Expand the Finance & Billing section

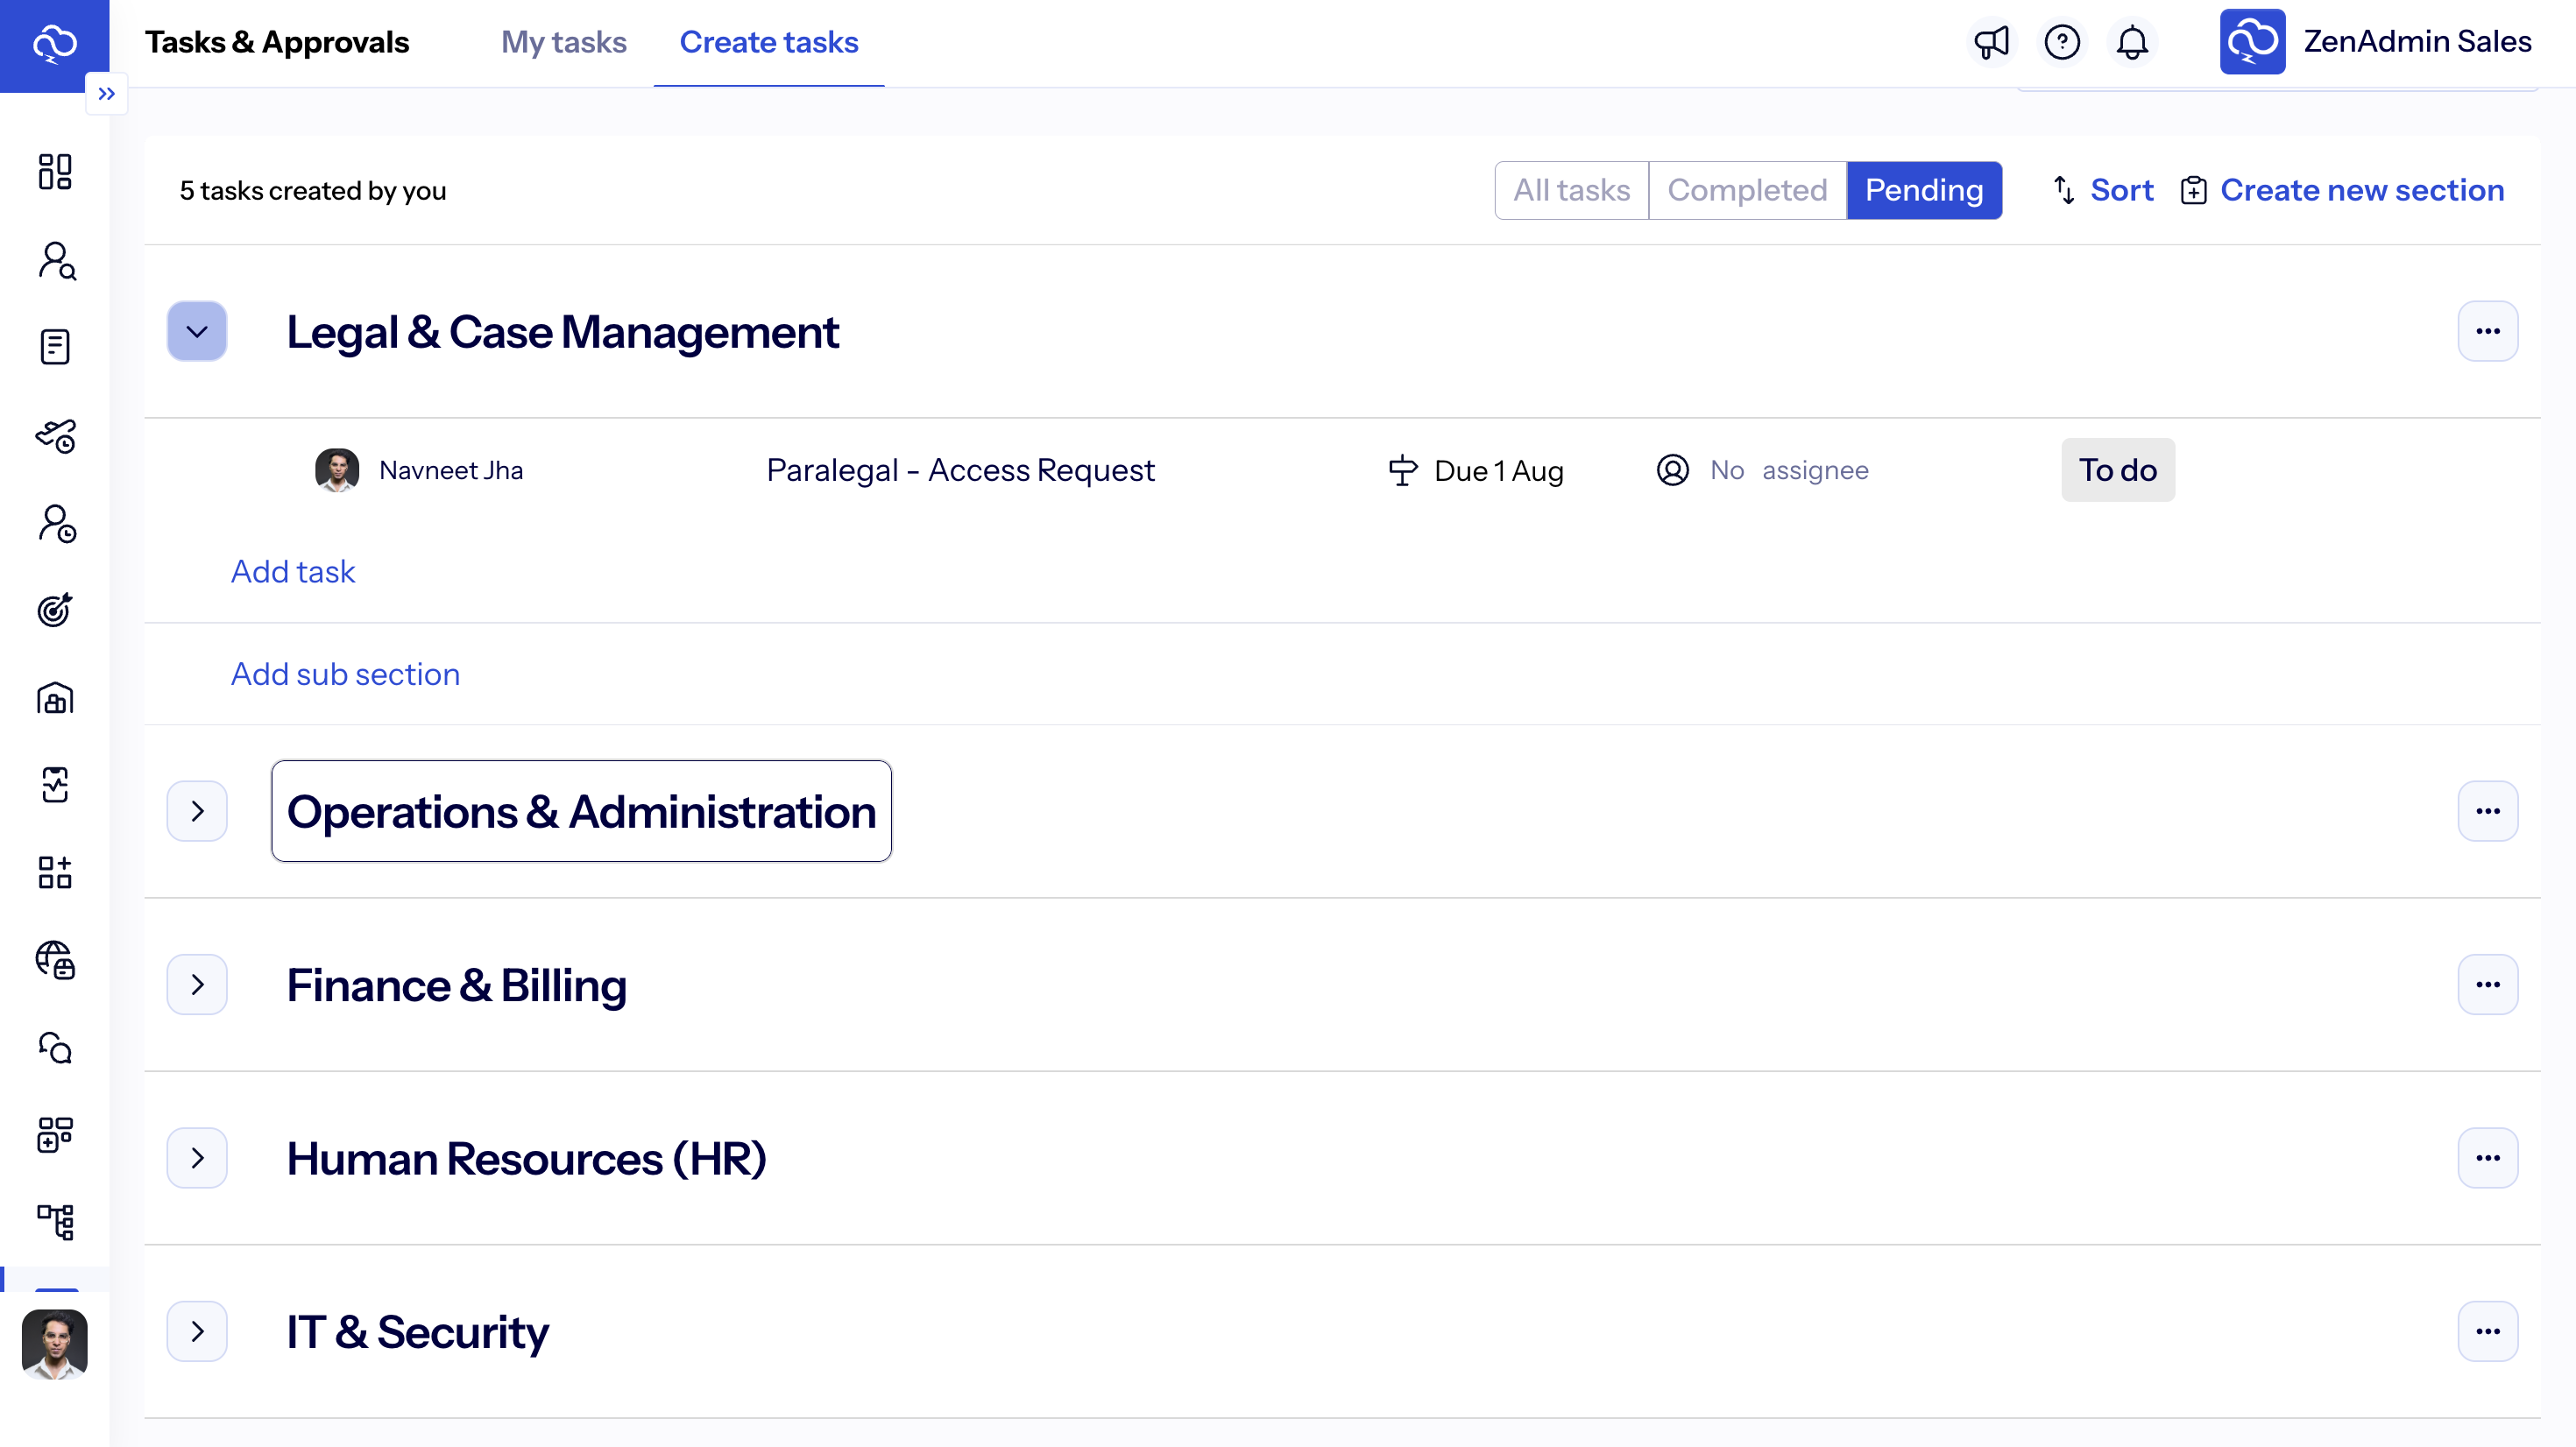(x=197, y=984)
